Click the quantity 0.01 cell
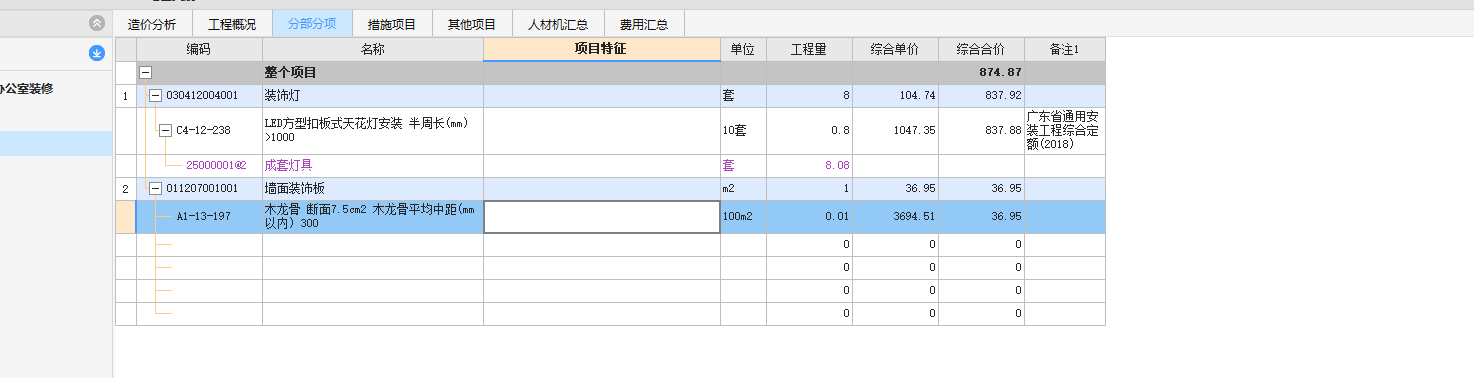Screen dimensions: 1474x378 809,217
